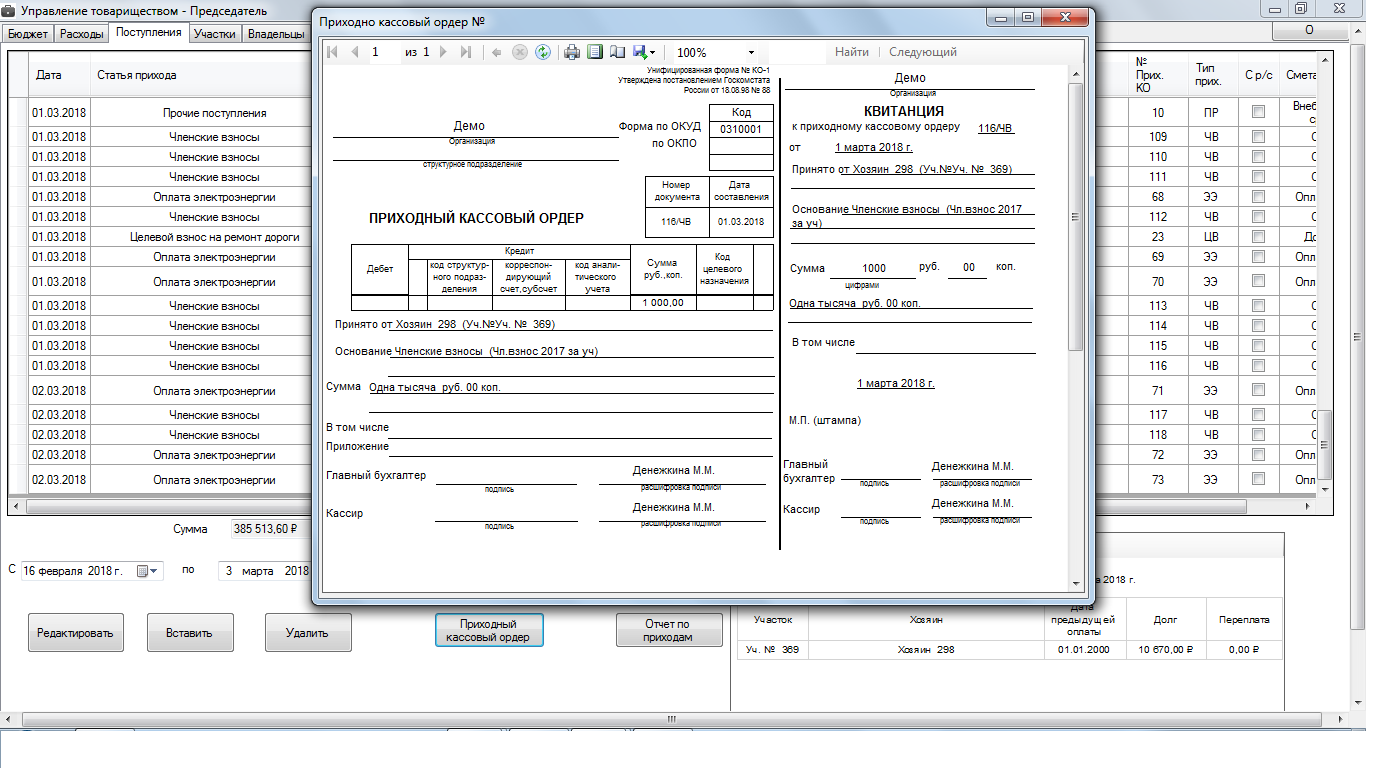
Task: Check С р/с box for order 10
Action: point(1258,112)
